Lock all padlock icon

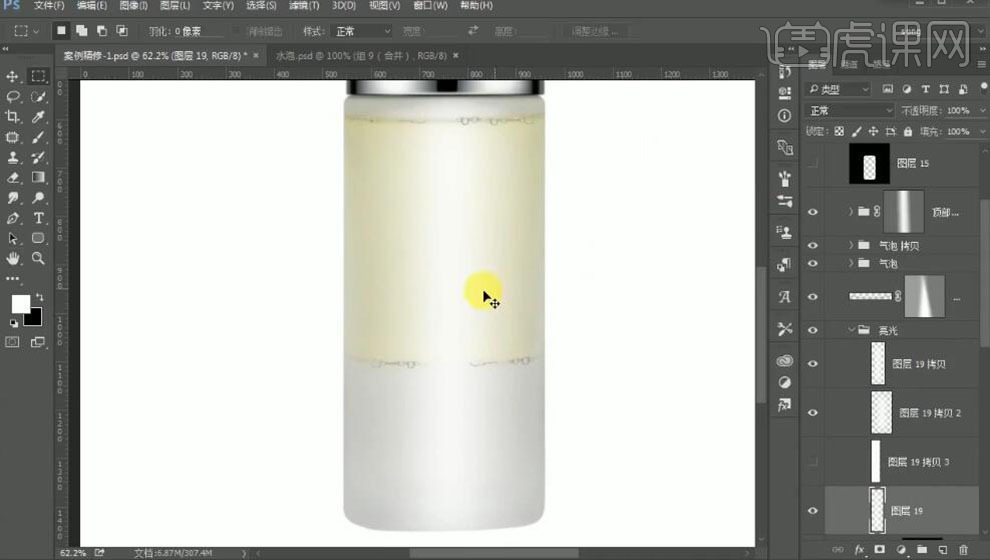point(908,131)
